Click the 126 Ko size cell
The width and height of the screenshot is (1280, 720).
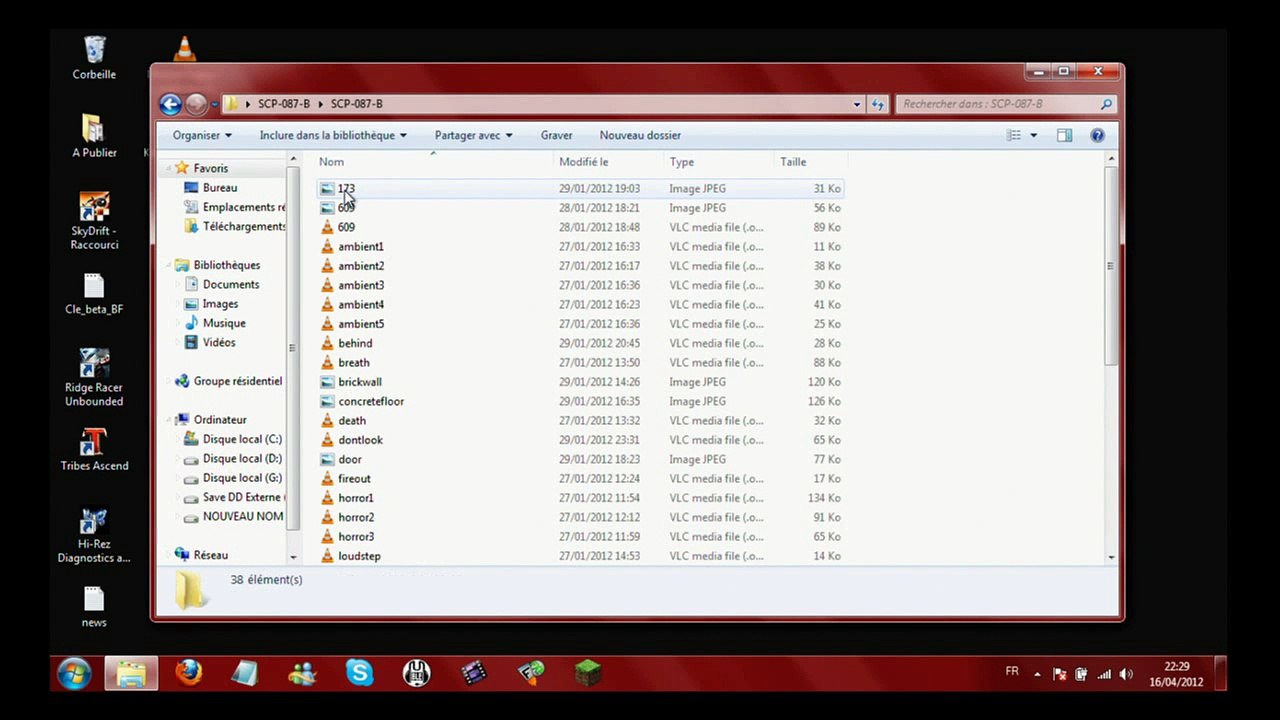(x=824, y=401)
